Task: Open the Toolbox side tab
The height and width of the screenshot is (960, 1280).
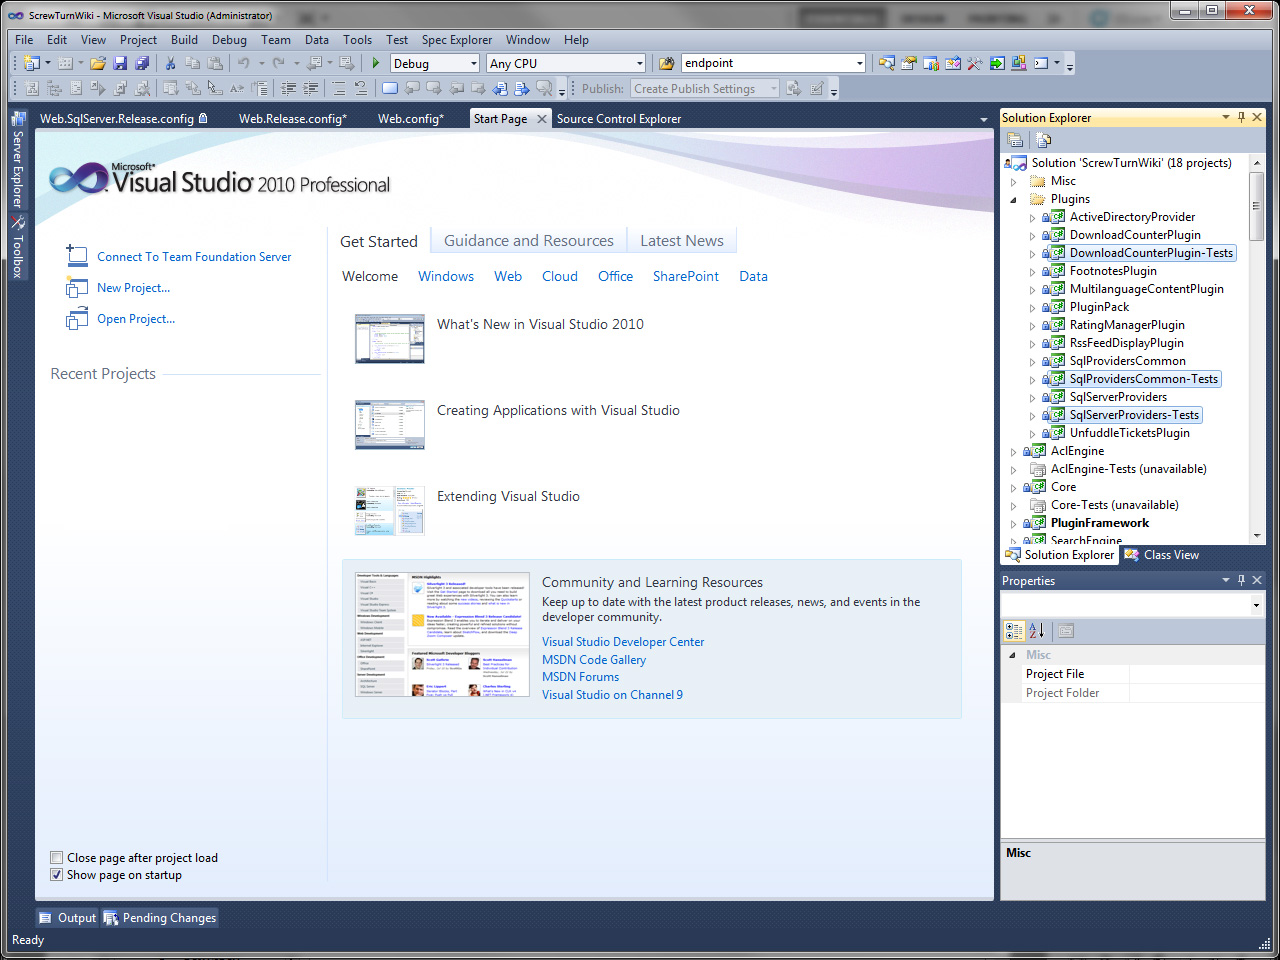Action: pyautogui.click(x=17, y=247)
